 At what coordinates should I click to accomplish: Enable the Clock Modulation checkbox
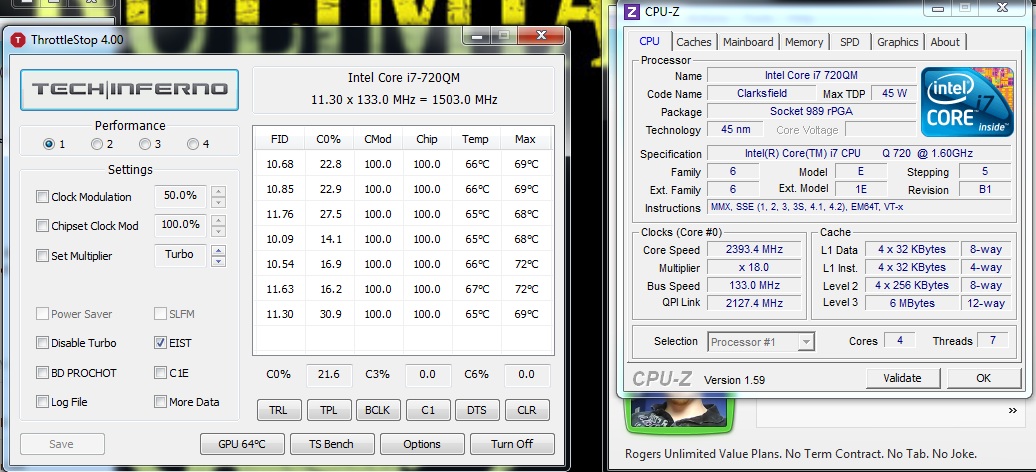point(42,197)
